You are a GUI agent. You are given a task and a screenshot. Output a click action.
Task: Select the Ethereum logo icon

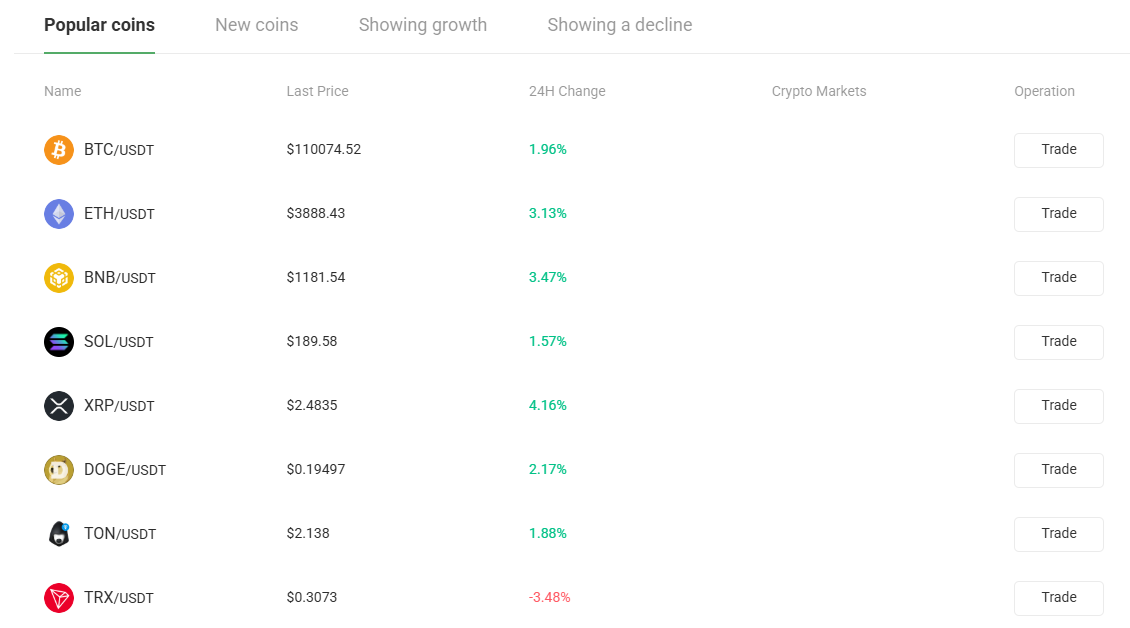click(x=59, y=214)
